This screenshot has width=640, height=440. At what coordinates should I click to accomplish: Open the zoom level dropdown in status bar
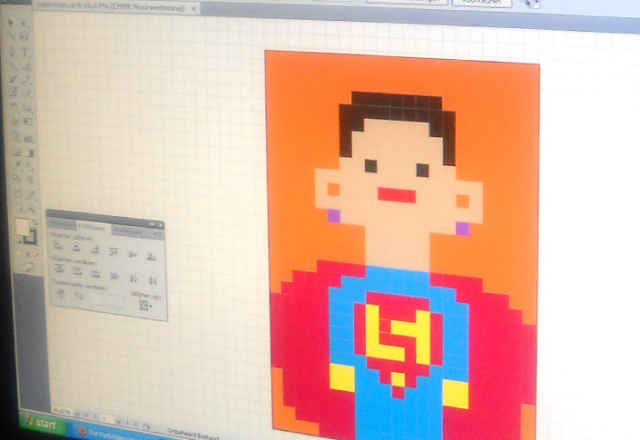[x=77, y=414]
